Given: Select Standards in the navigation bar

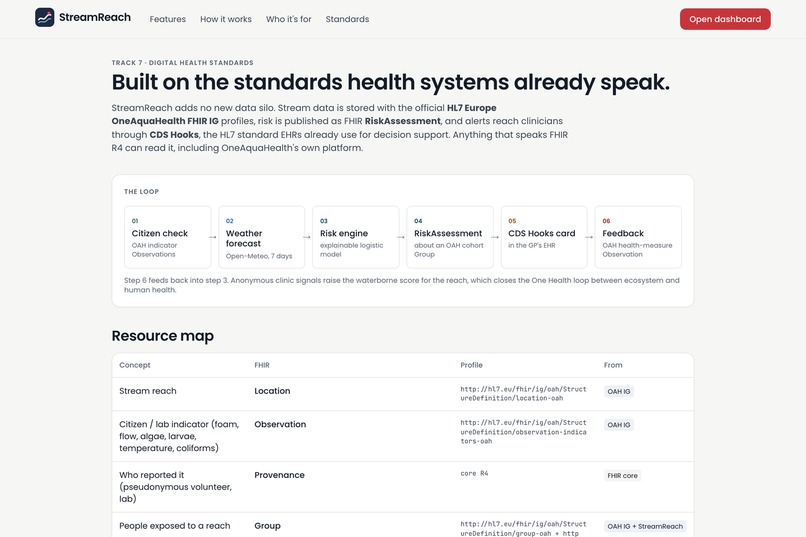Looking at the screenshot, I should (x=347, y=19).
